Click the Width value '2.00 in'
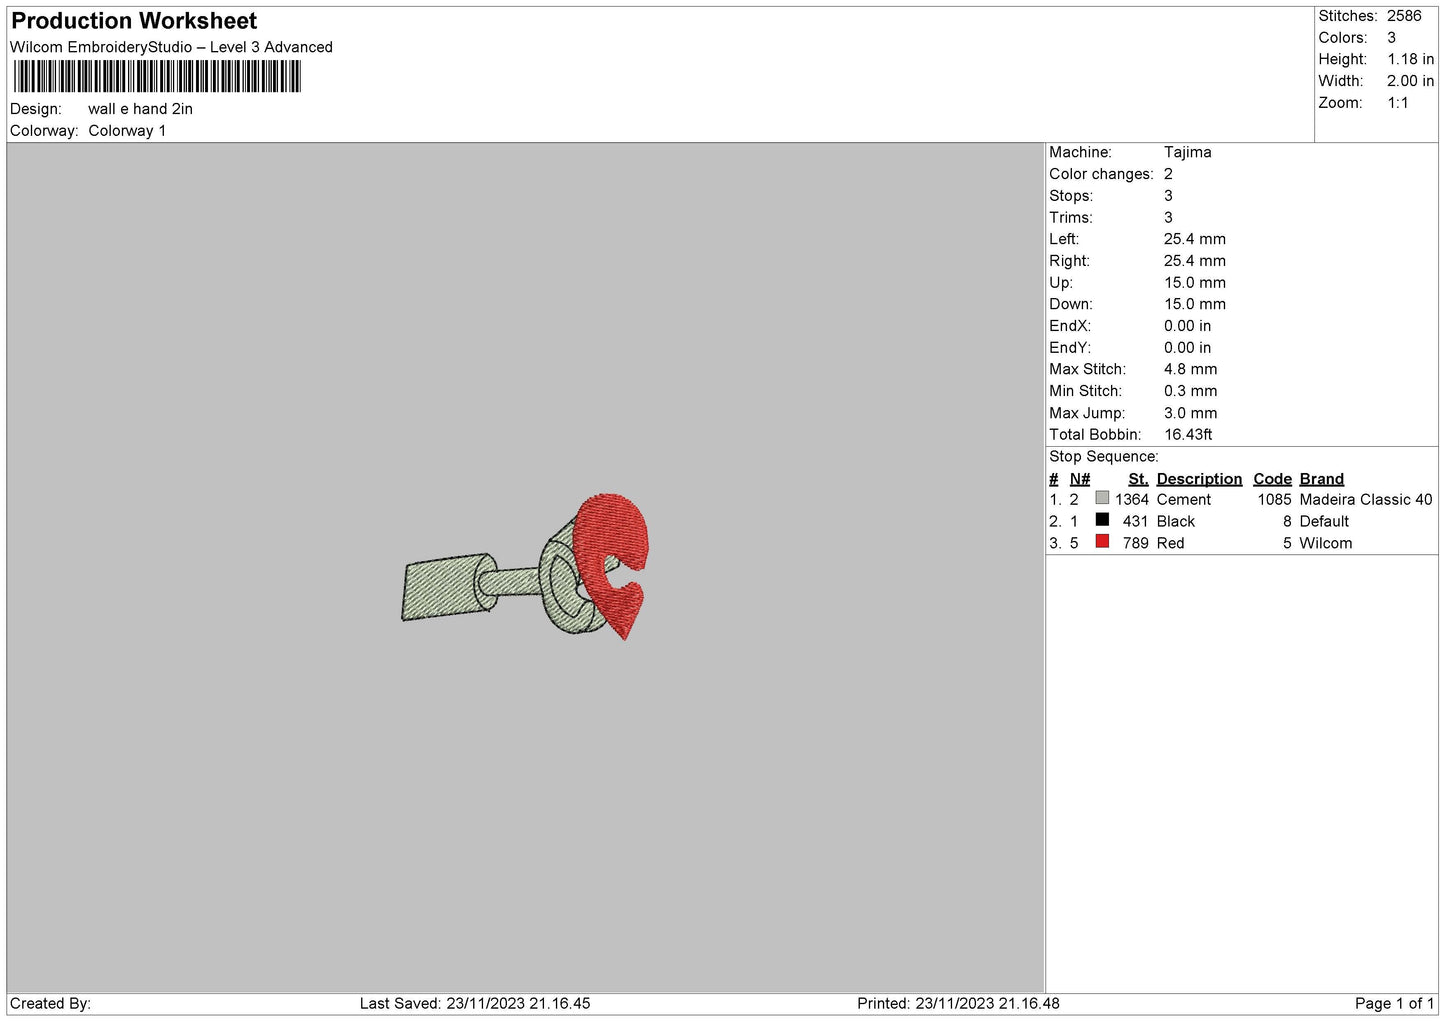Viewport: 1445px width, 1021px height. pyautogui.click(x=1411, y=81)
